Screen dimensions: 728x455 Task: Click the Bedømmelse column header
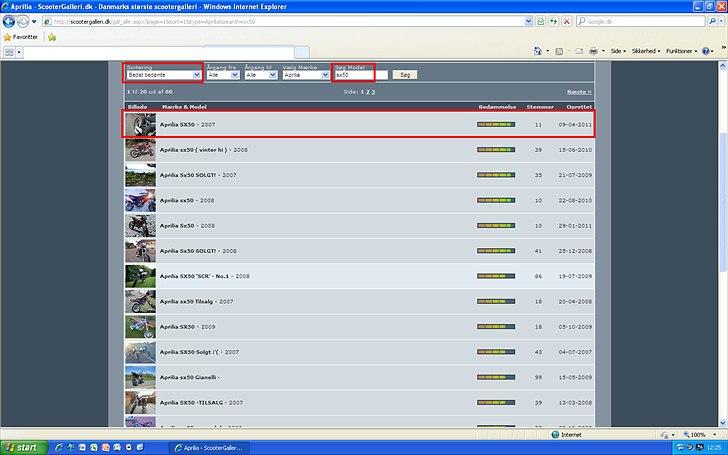[x=497, y=107]
